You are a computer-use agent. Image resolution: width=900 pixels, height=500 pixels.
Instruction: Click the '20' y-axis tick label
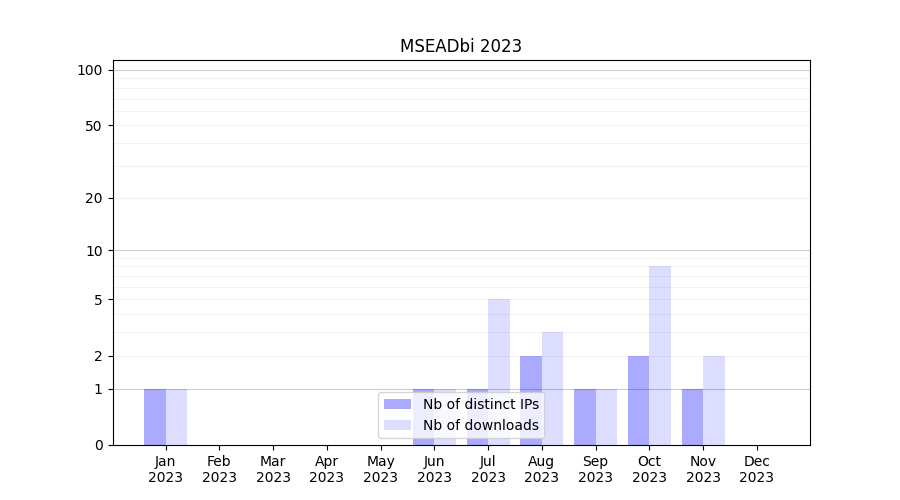94,198
